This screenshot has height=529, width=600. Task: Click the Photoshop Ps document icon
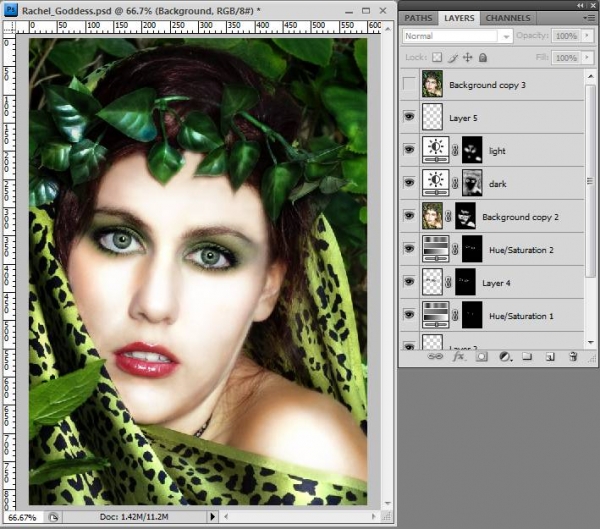click(10, 10)
